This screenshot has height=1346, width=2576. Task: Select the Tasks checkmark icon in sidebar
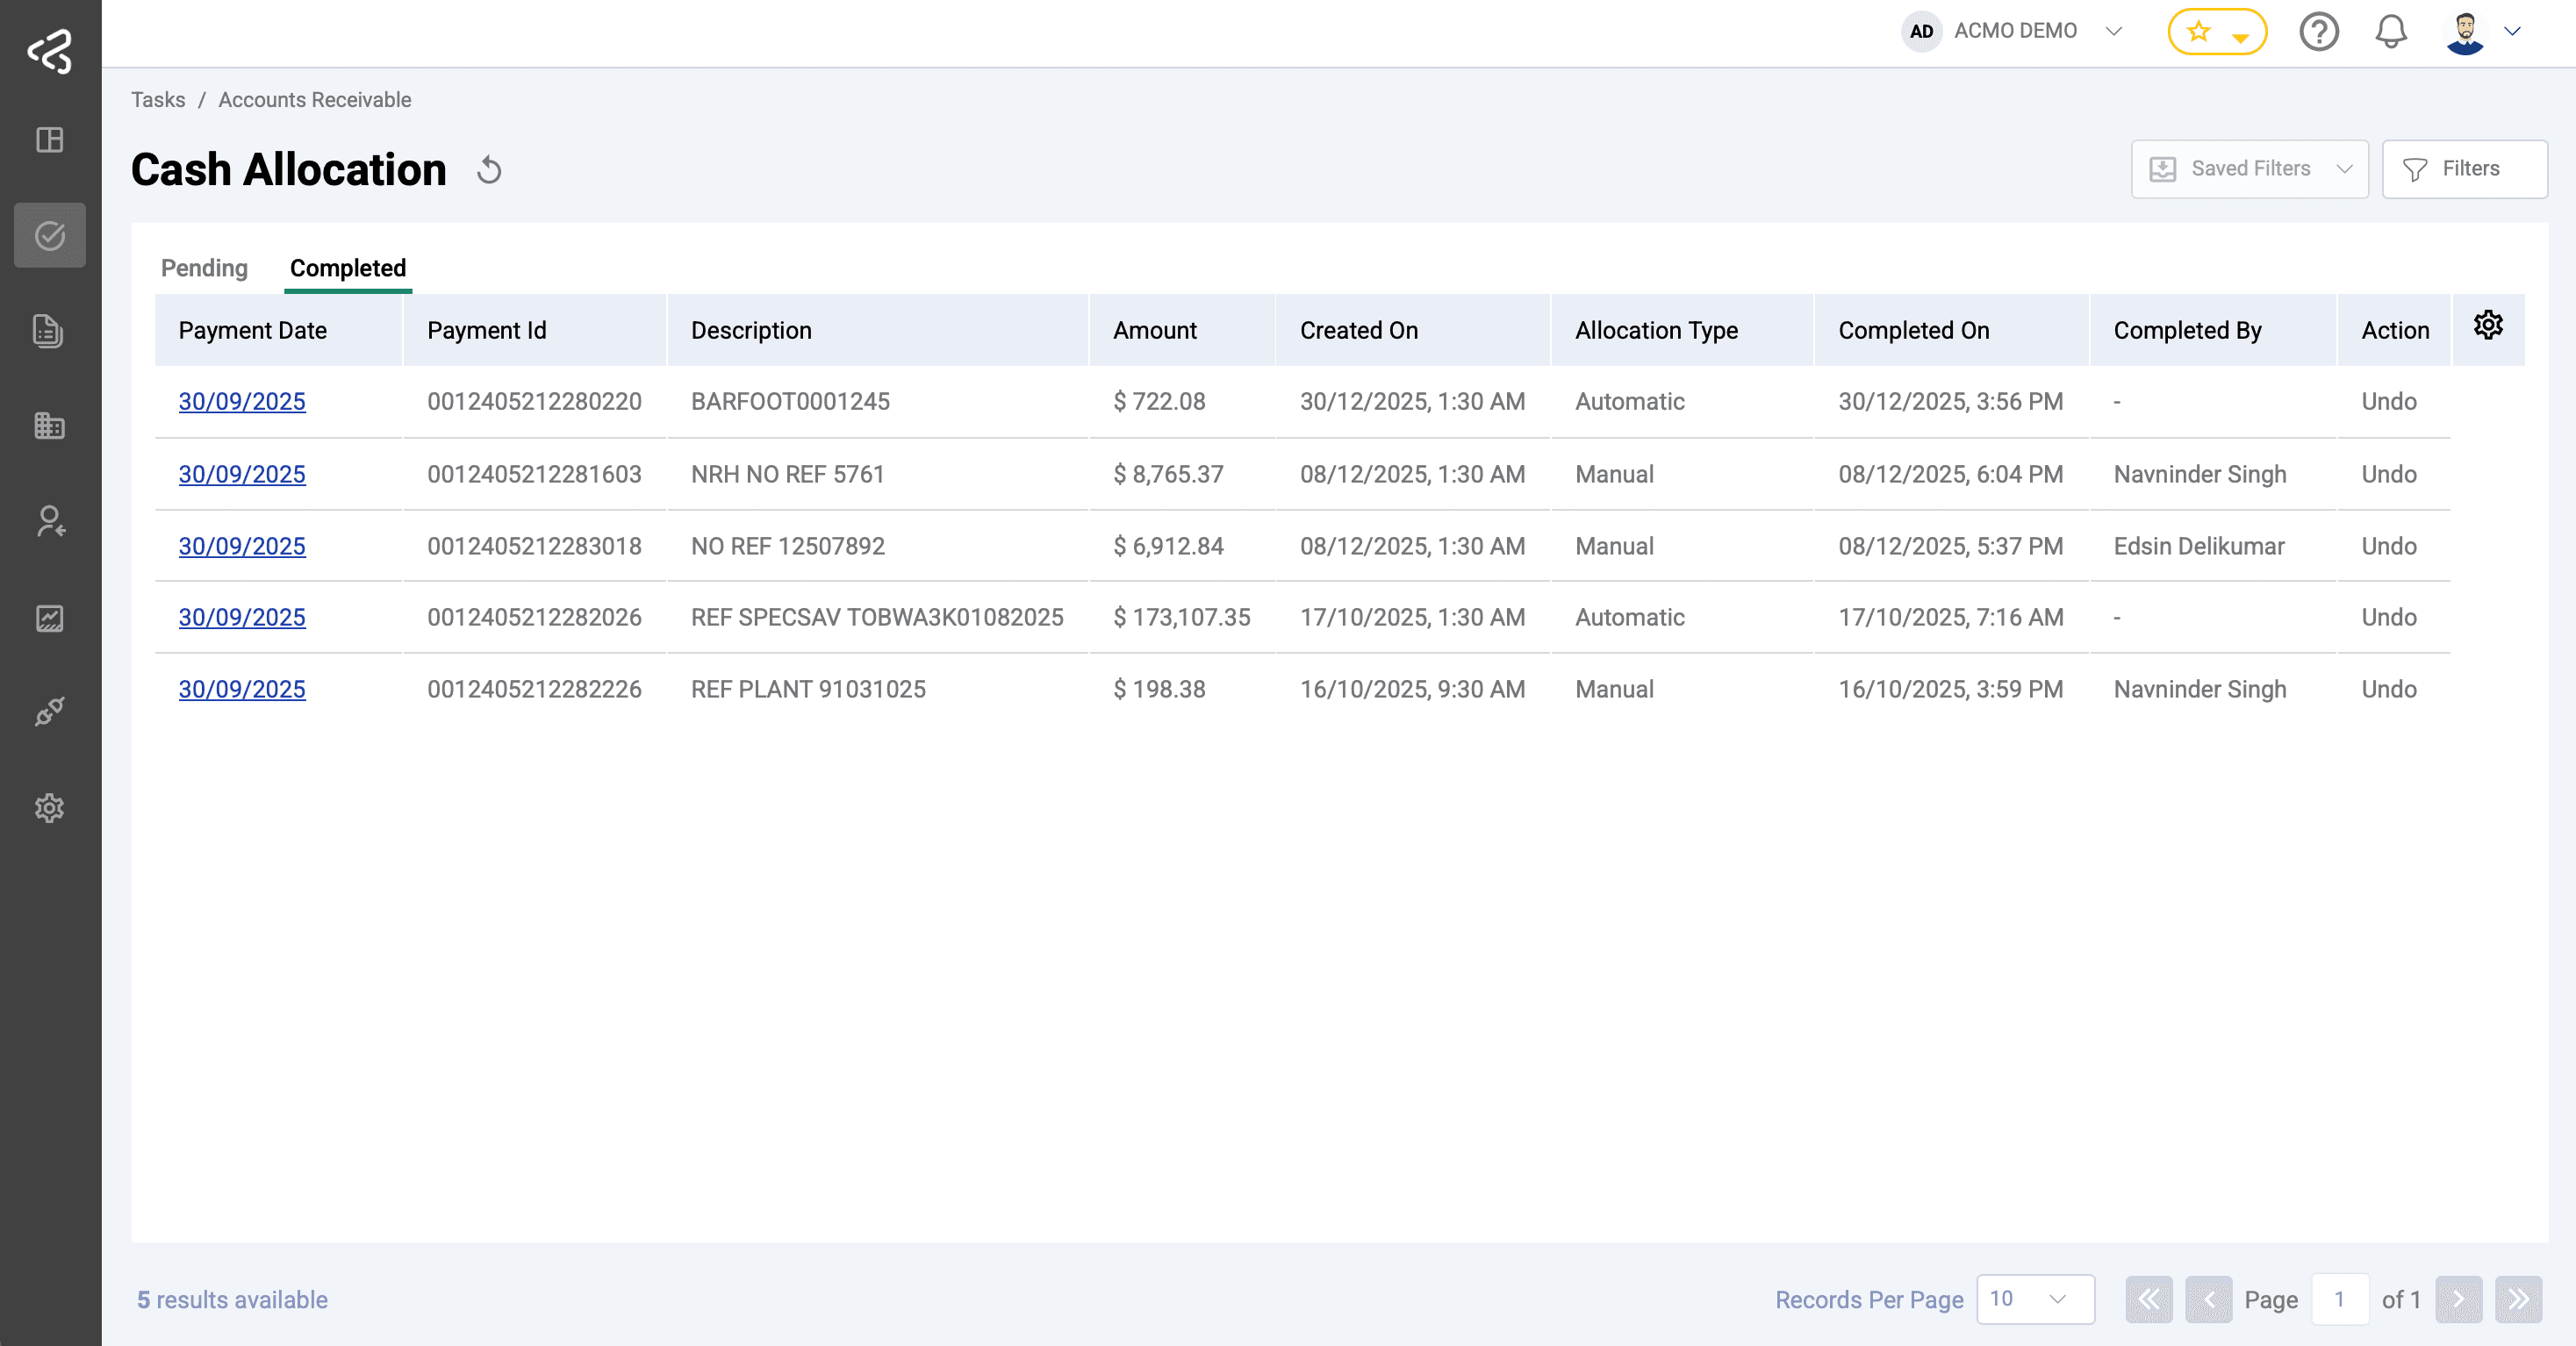coord(50,235)
